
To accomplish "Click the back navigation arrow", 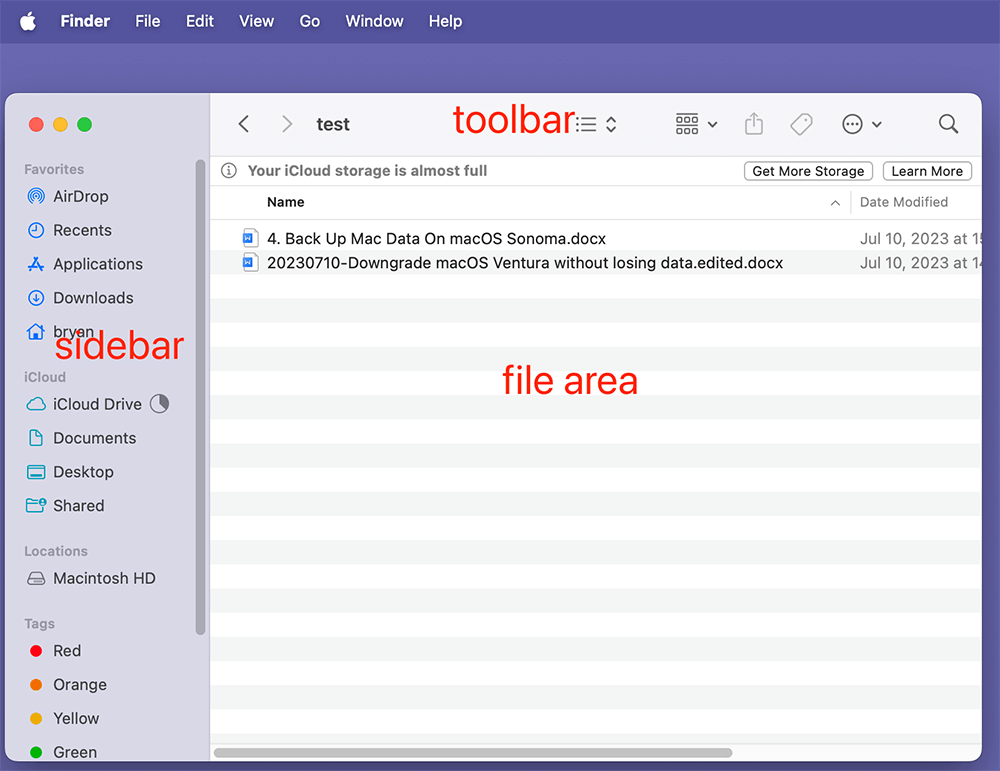I will click(x=243, y=124).
